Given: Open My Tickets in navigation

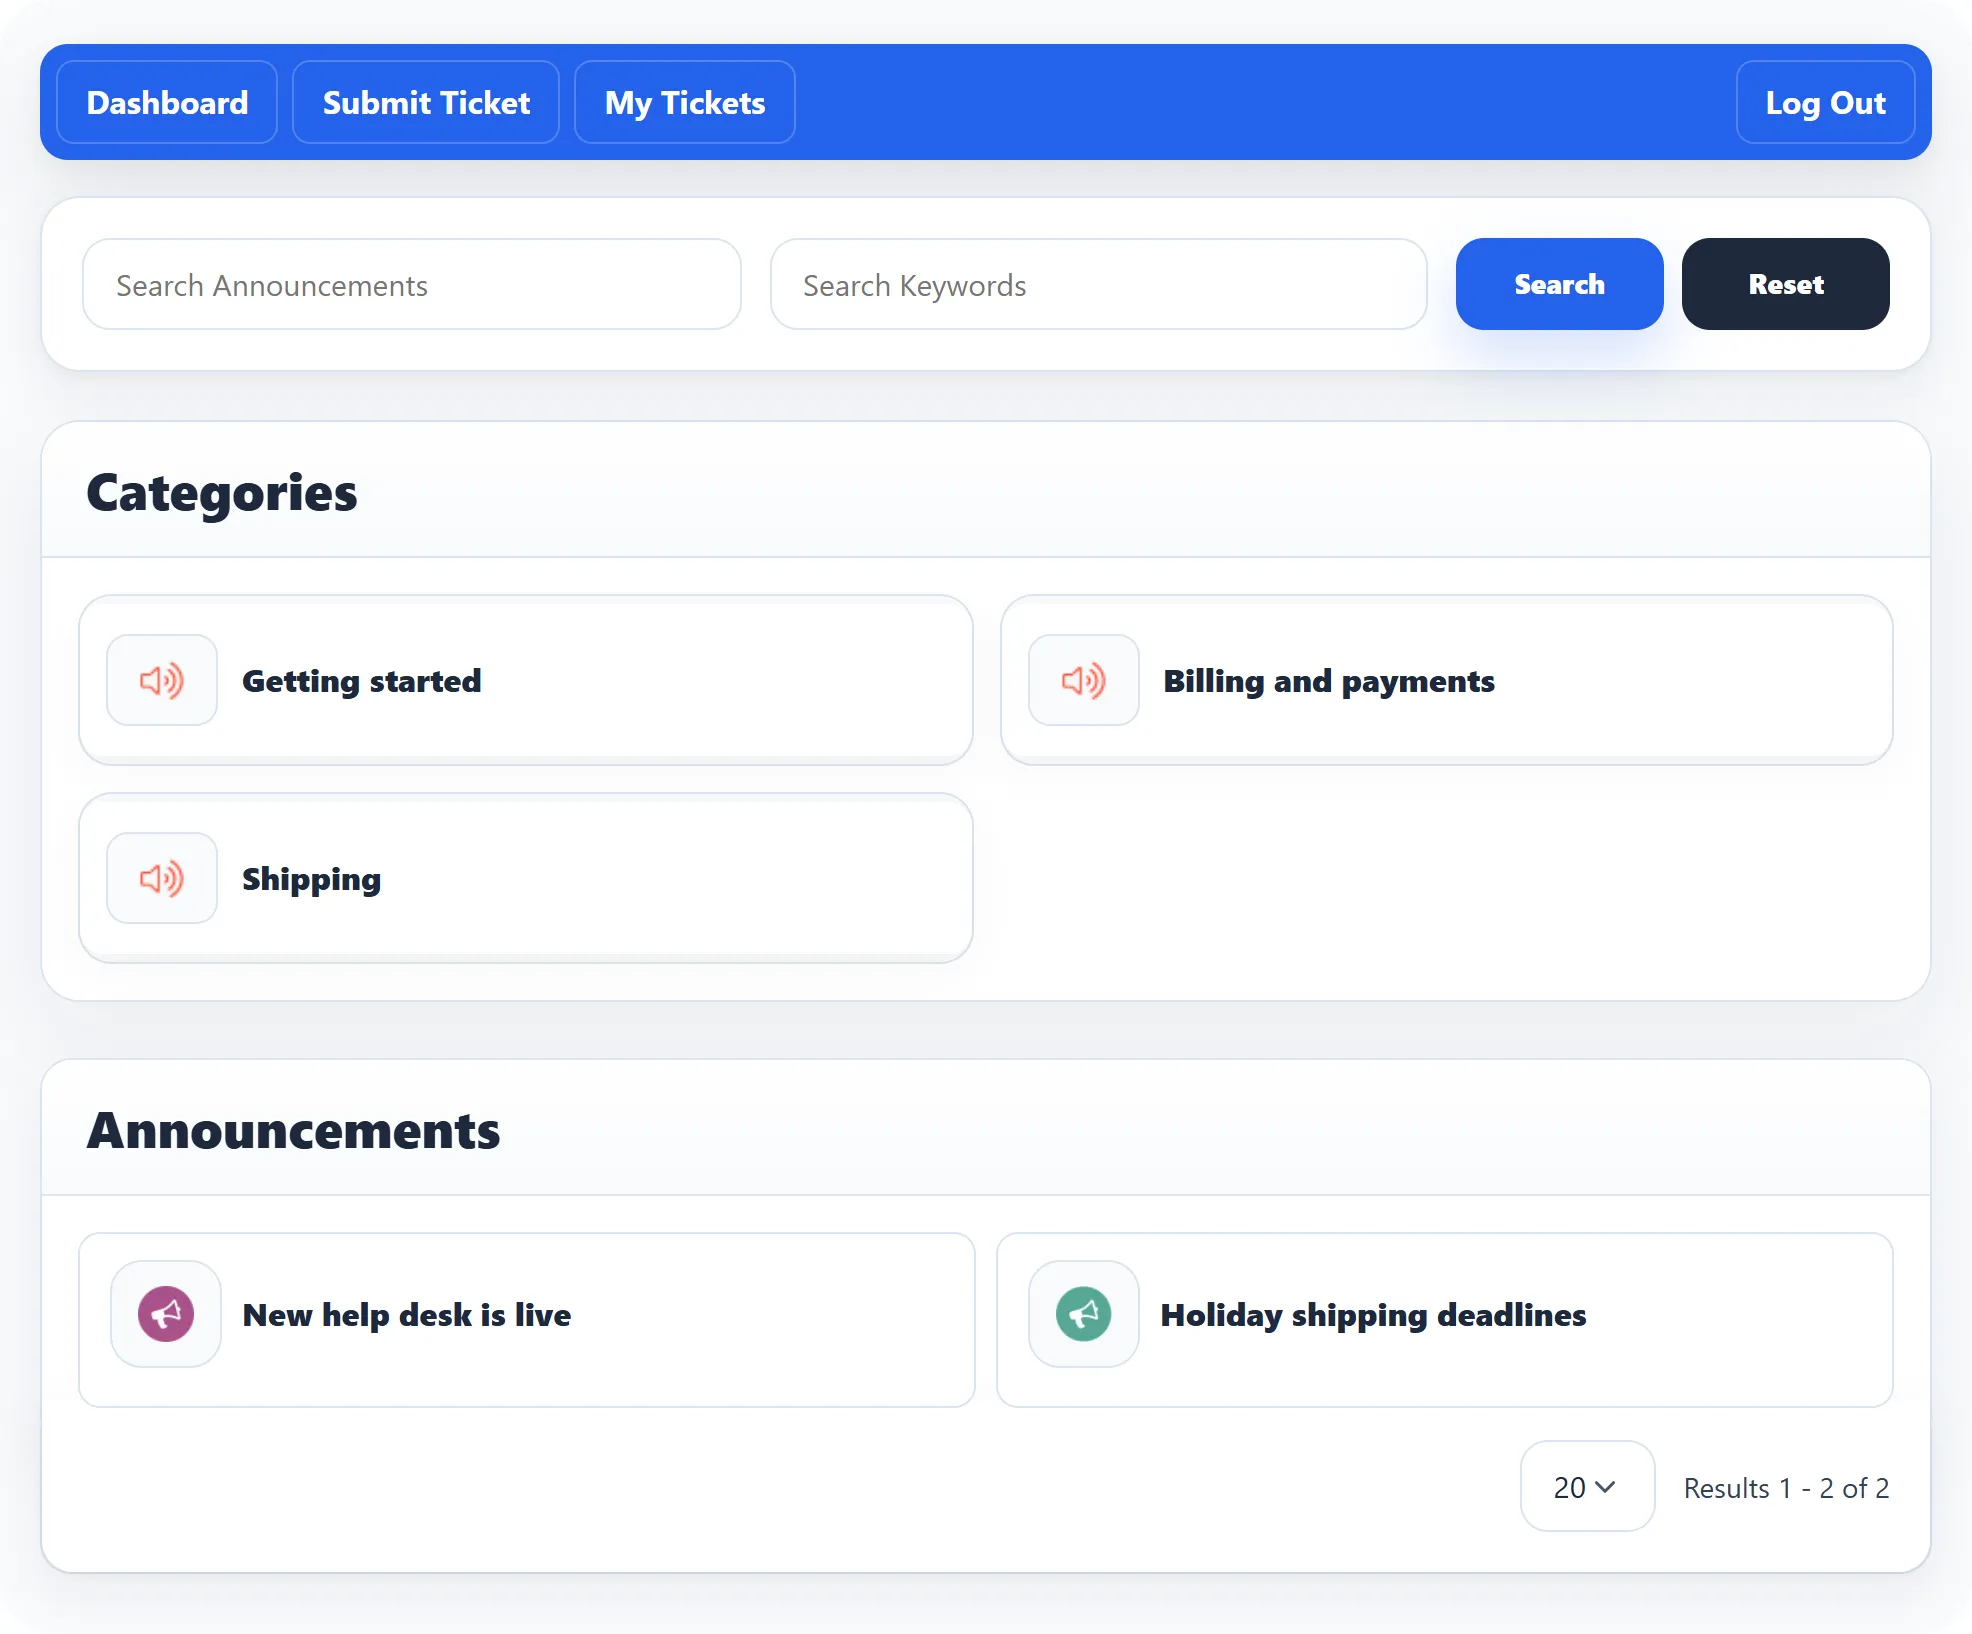Looking at the screenshot, I should [685, 102].
